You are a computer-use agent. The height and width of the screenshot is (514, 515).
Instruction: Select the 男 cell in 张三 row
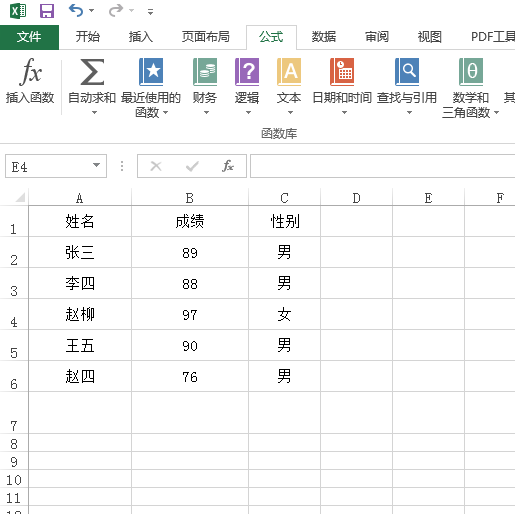pos(284,252)
